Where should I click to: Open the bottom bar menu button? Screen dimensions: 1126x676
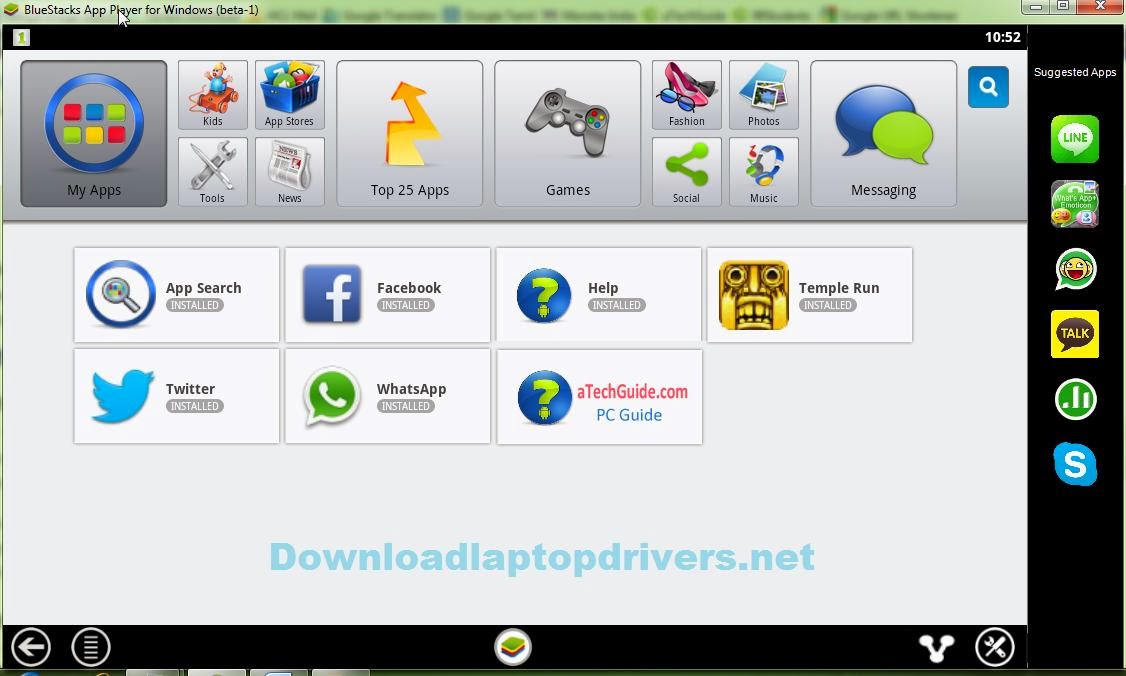tap(90, 647)
